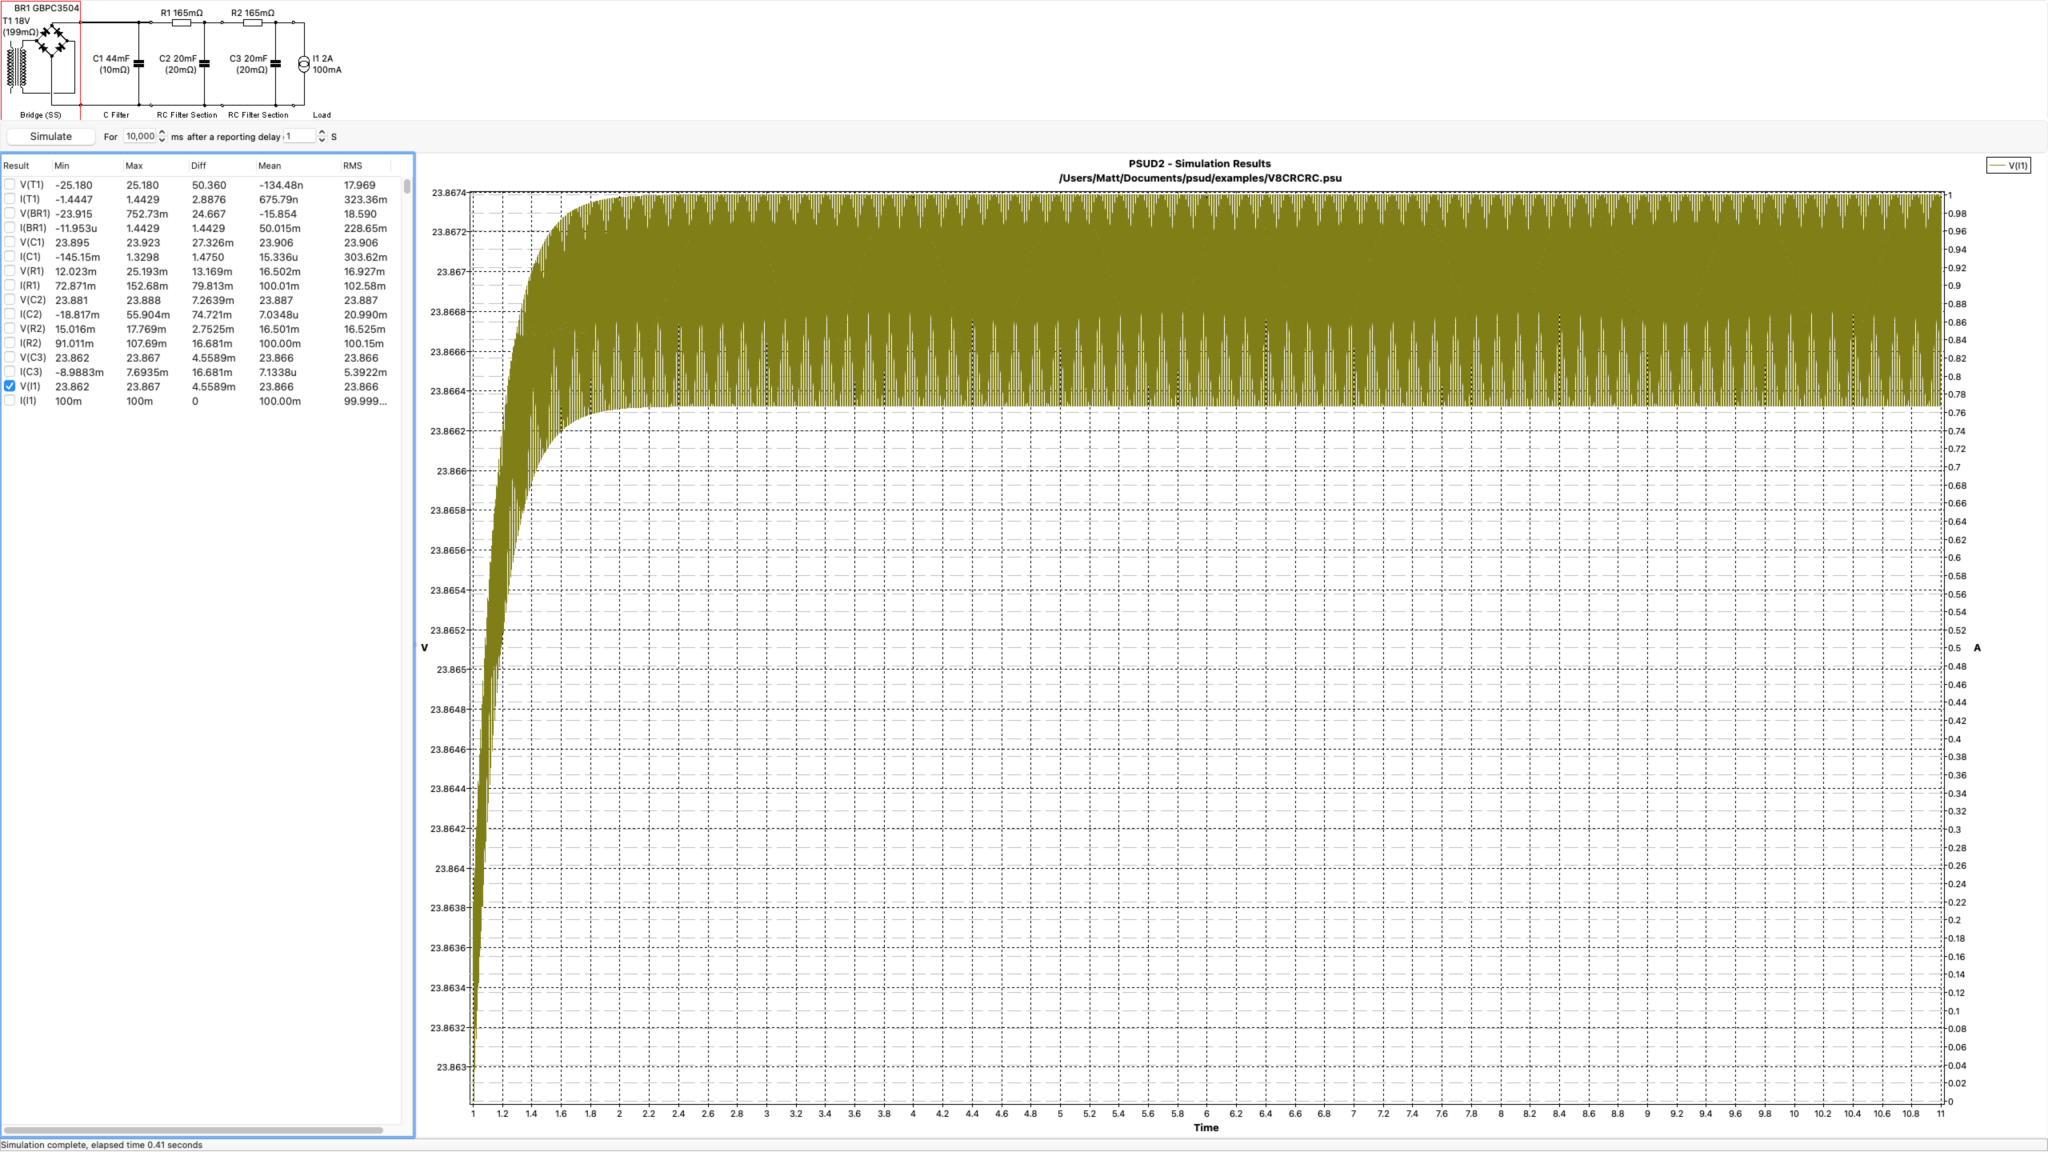2048x1152 pixels.
Task: Enable the I(BR1) trace checkbox
Action: [x=10, y=228]
